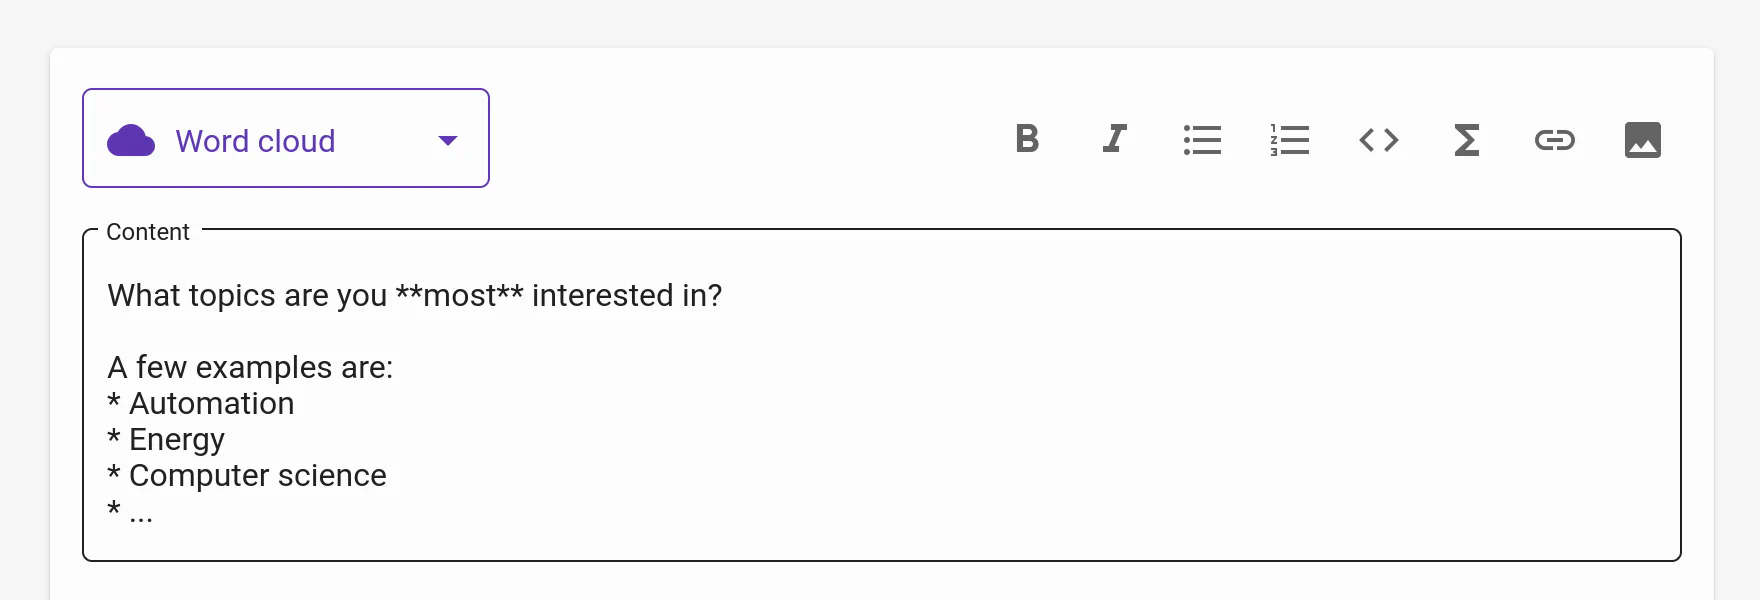Place cursor on the Automation bullet
1760x600 pixels.
click(x=211, y=404)
